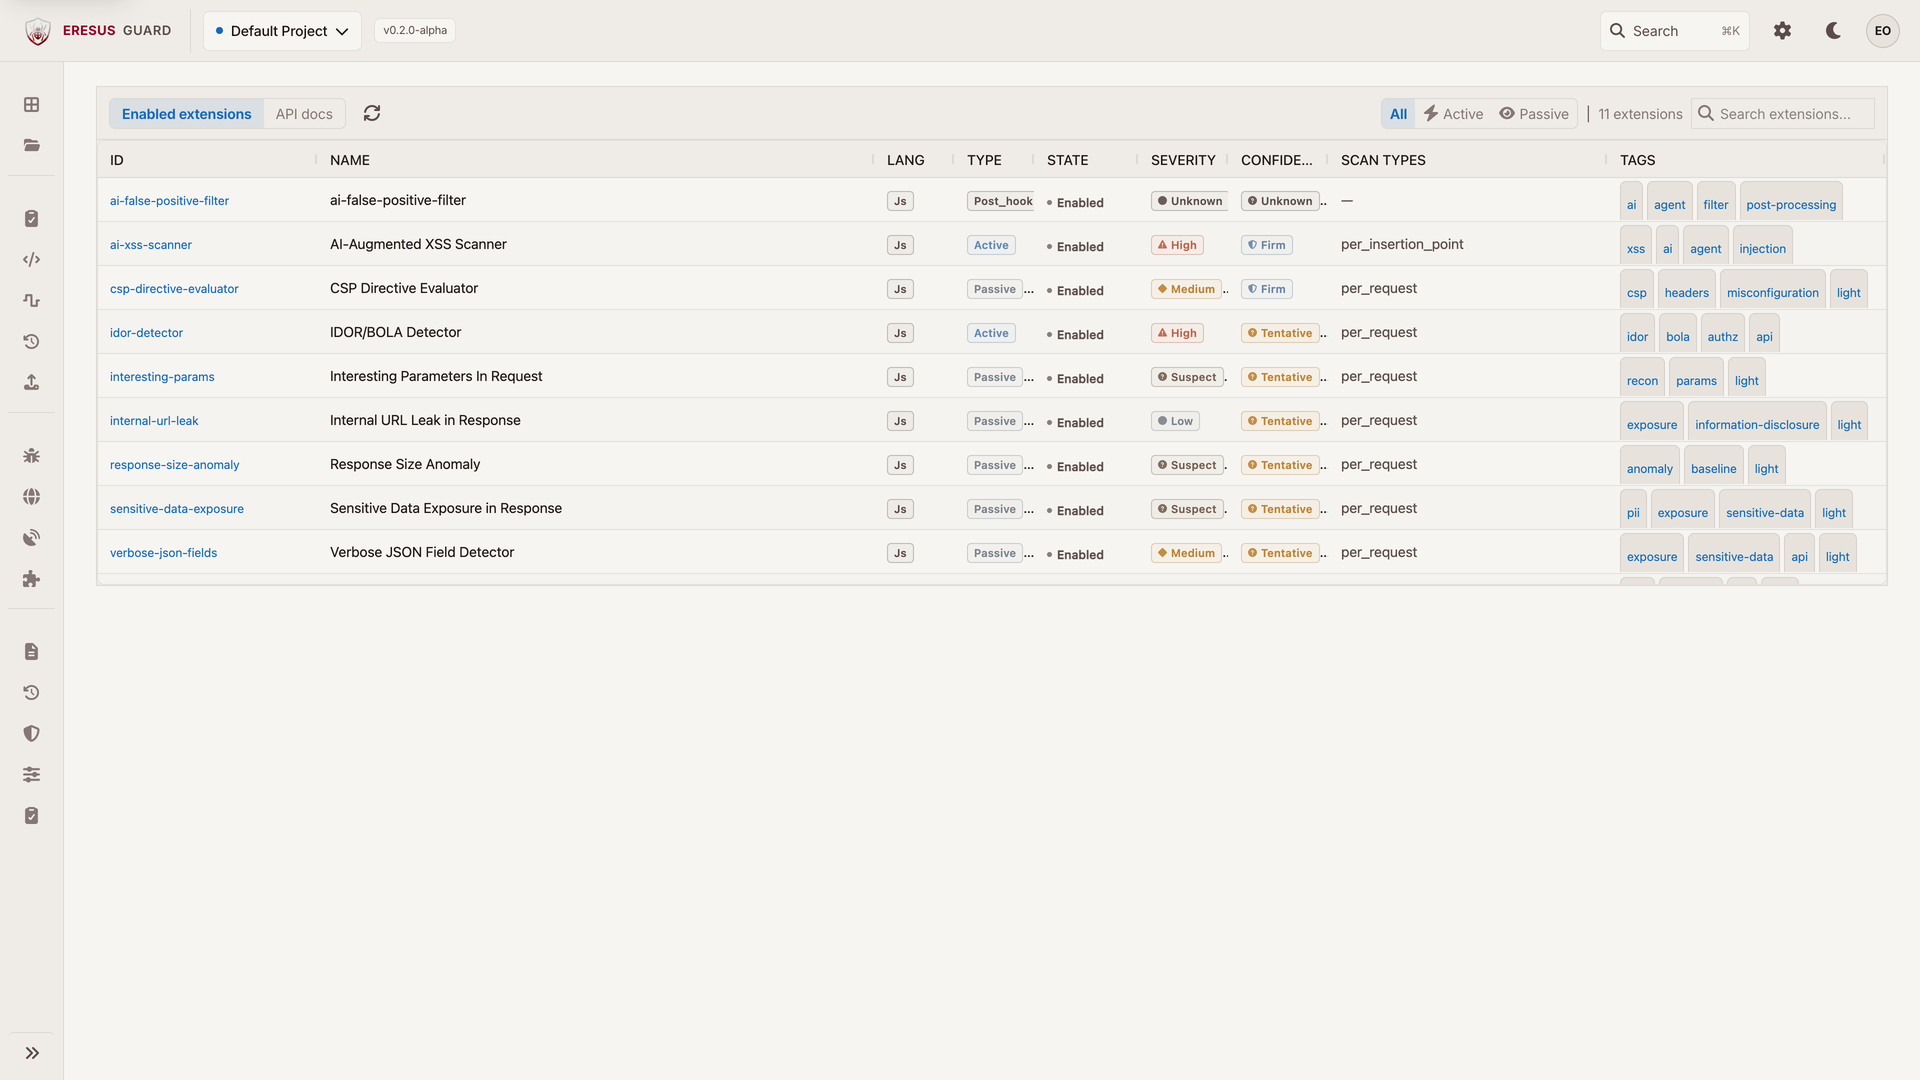Click the per_insertion_point scan type cell
Screen dimensions: 1920x1080
click(1401, 244)
